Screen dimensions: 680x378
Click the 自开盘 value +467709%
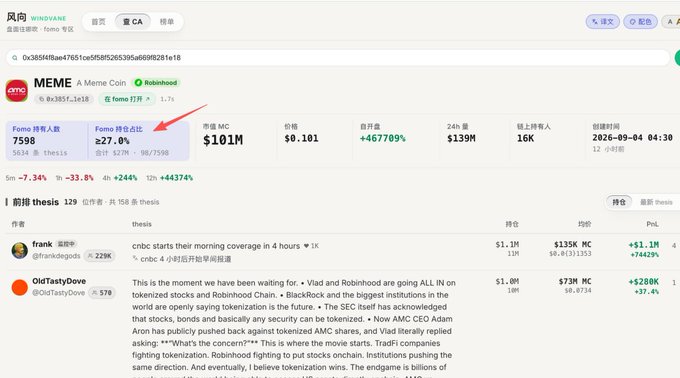(382, 138)
